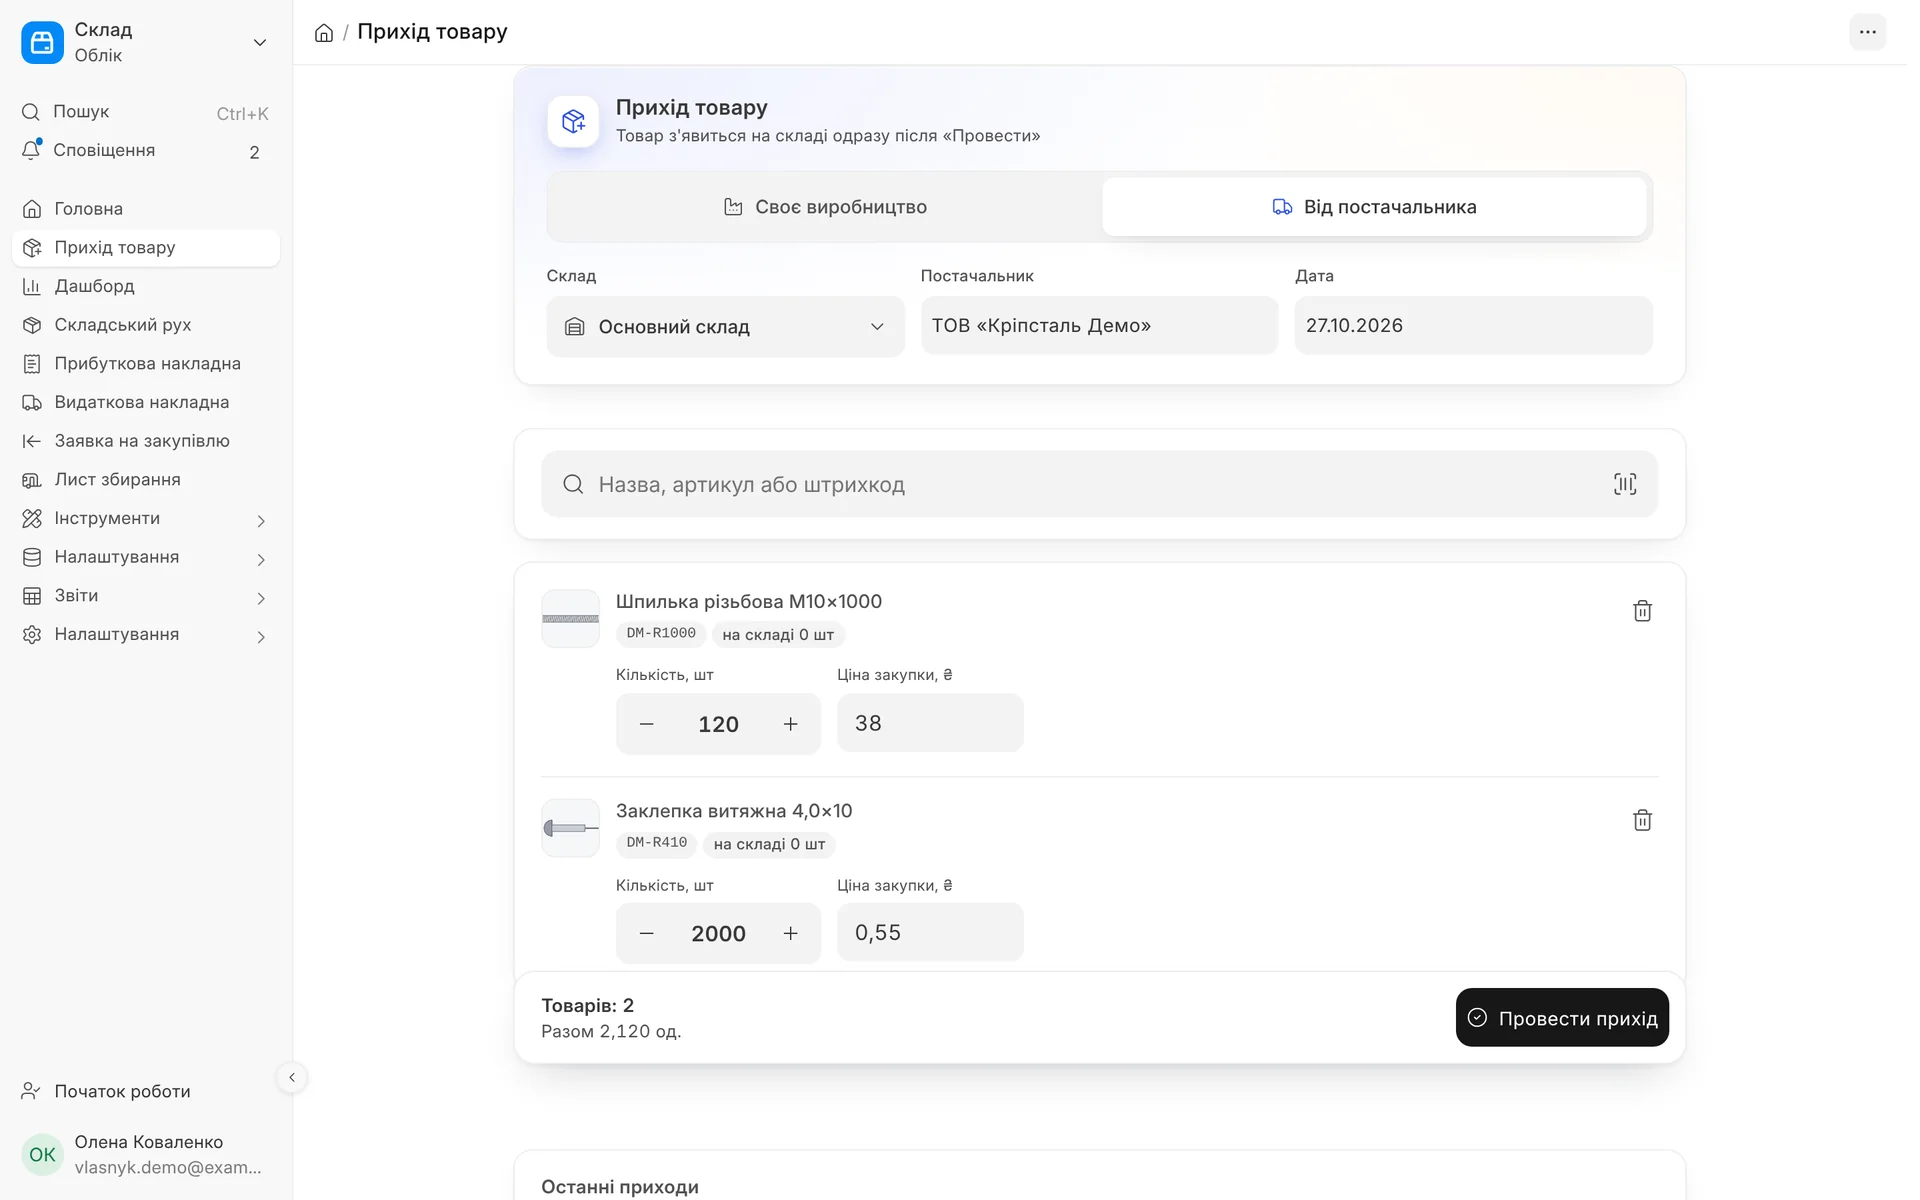This screenshot has width=1920, height=1200.
Task: Collapse sidebar with the arrow handle
Action: tap(292, 1077)
